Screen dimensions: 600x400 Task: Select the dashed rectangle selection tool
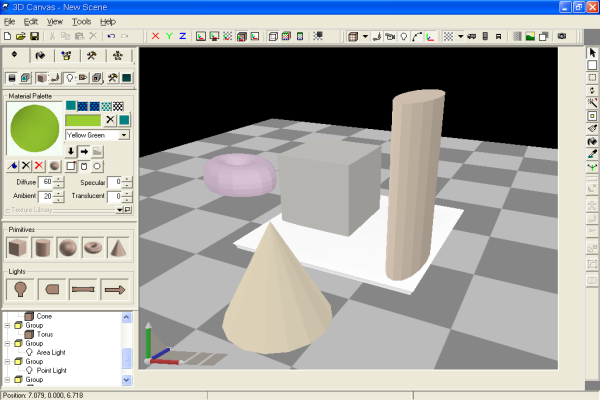point(592,78)
